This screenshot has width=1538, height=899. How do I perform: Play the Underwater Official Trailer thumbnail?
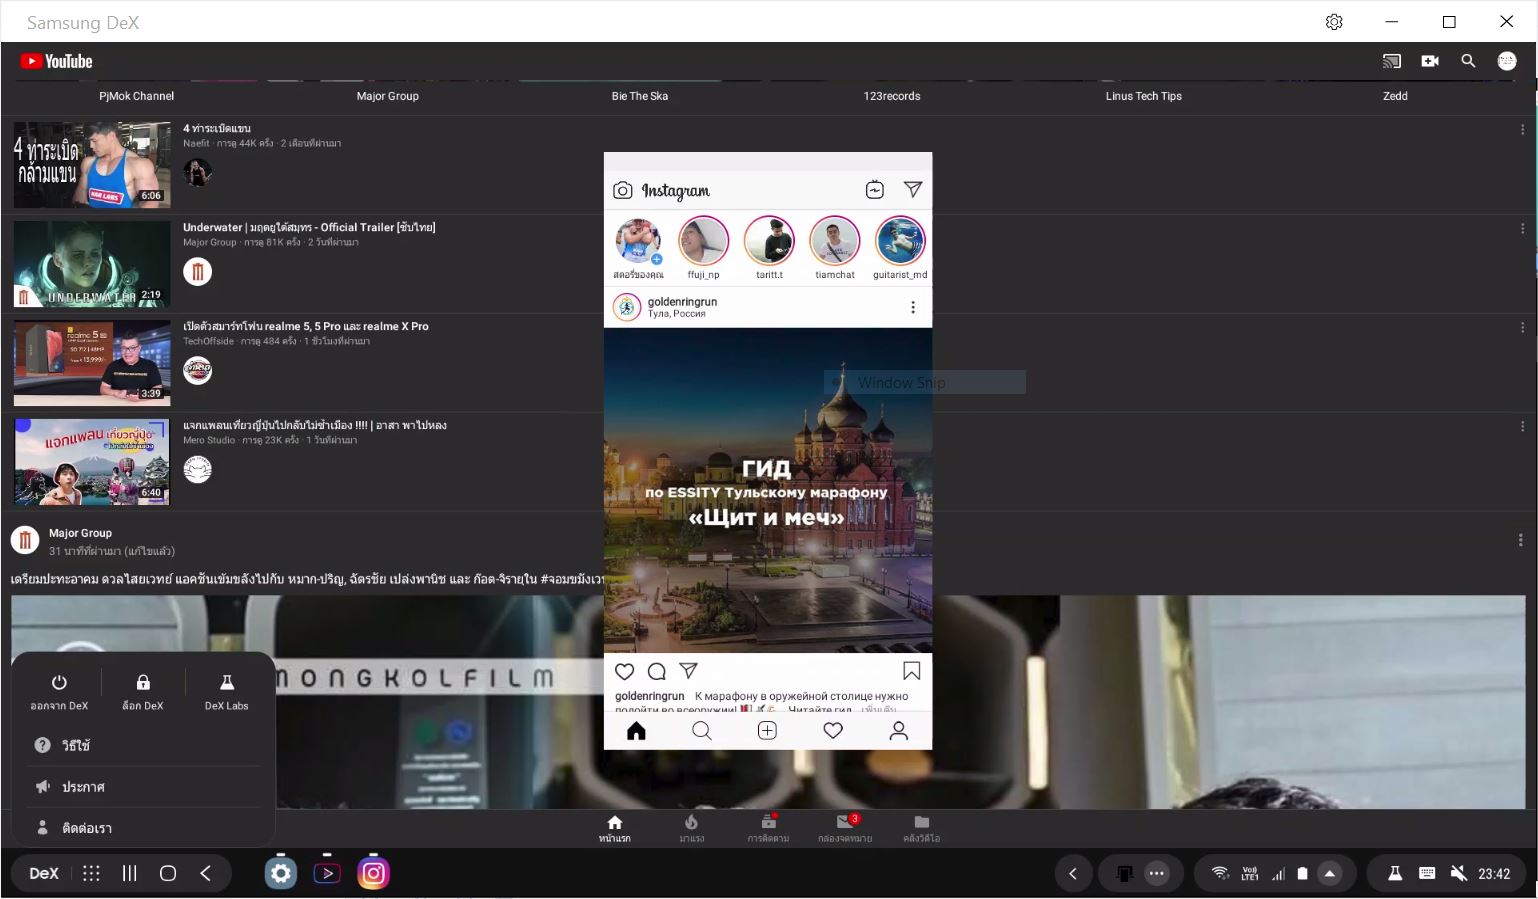click(x=92, y=264)
